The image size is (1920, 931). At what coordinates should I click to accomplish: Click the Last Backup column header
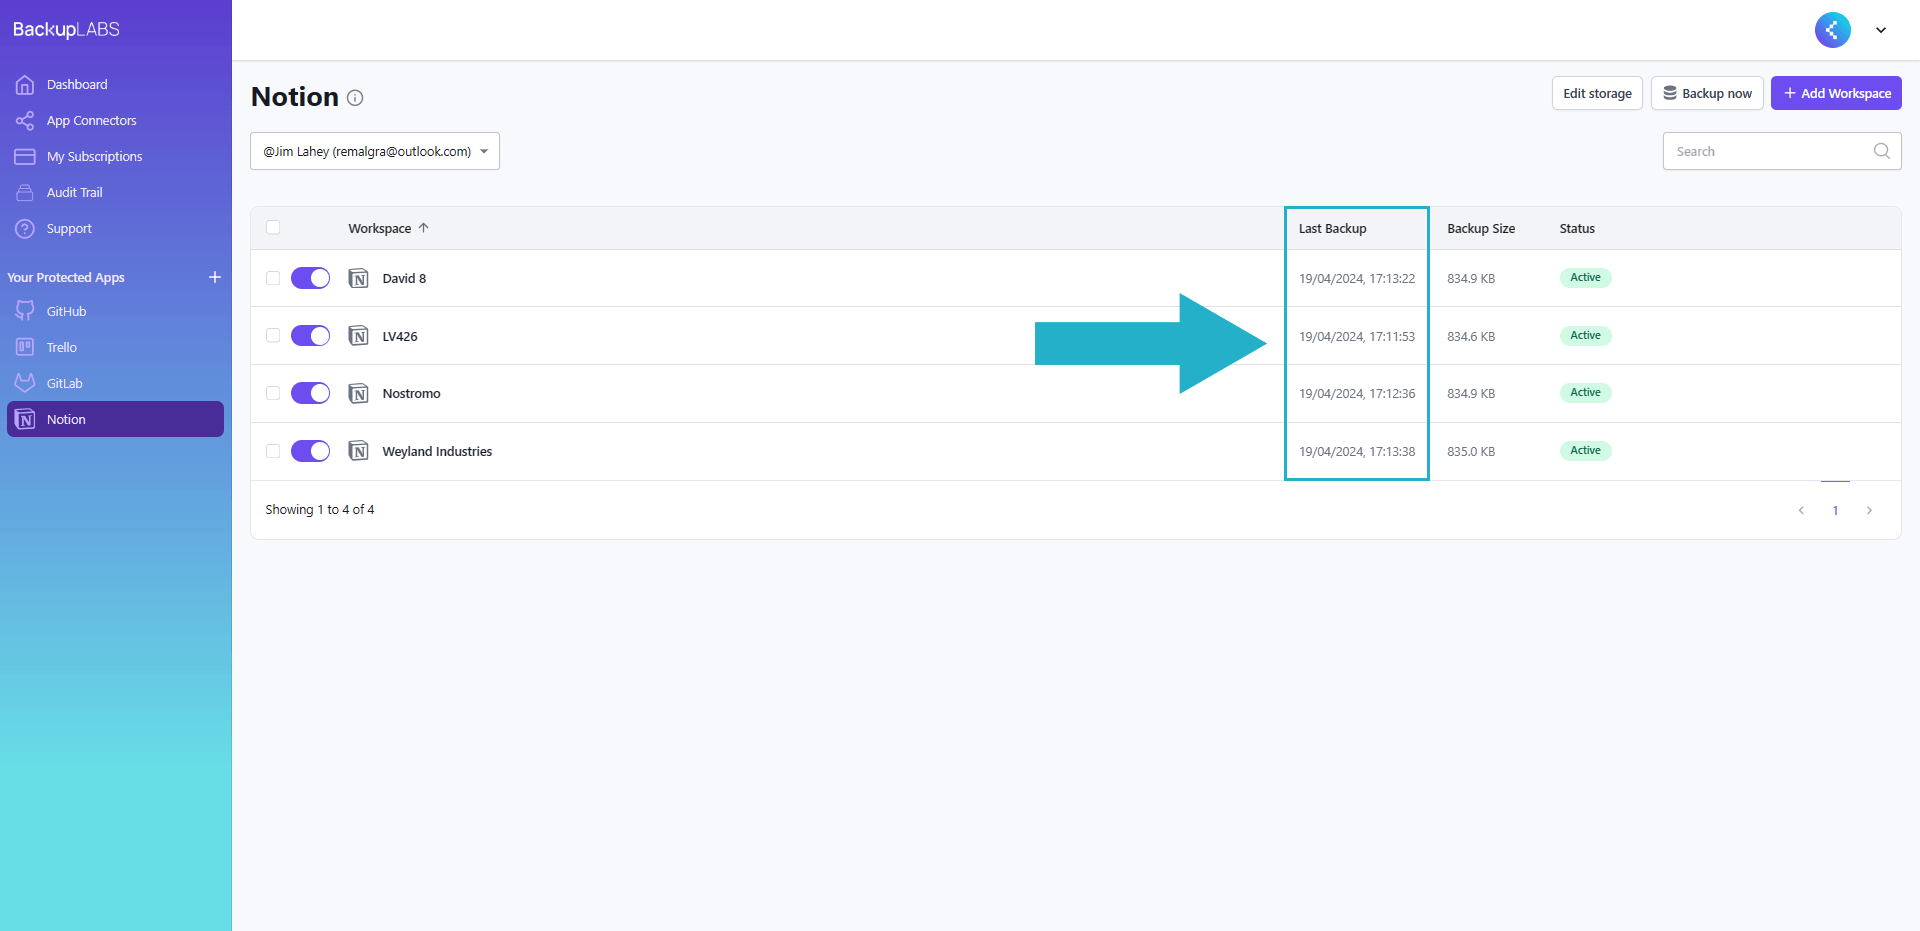(x=1332, y=229)
